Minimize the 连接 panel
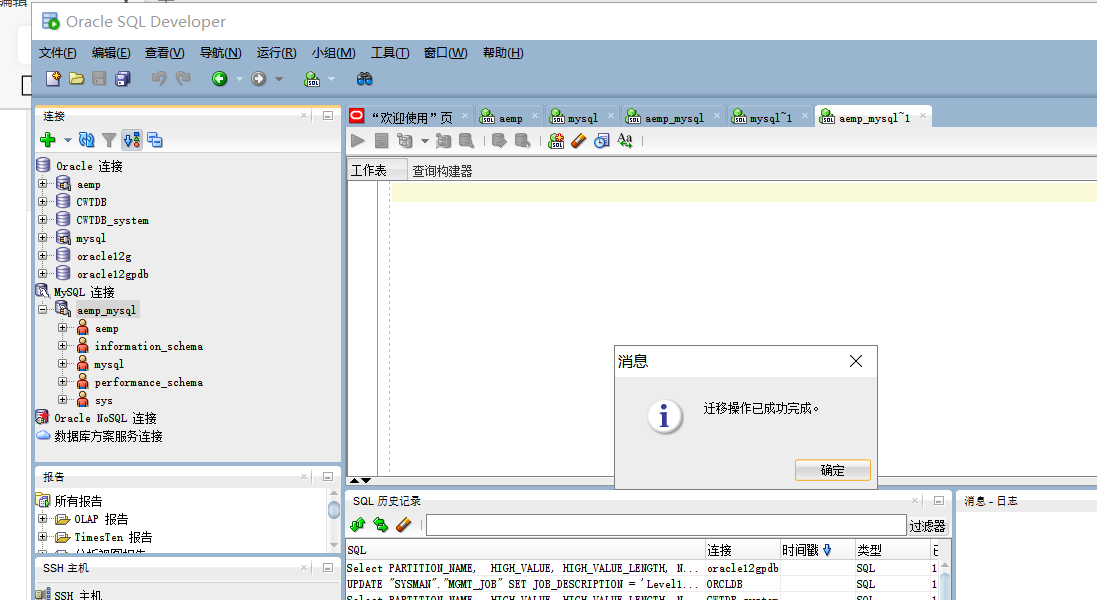Image resolution: width=1097 pixels, height=600 pixels. pyautogui.click(x=327, y=115)
